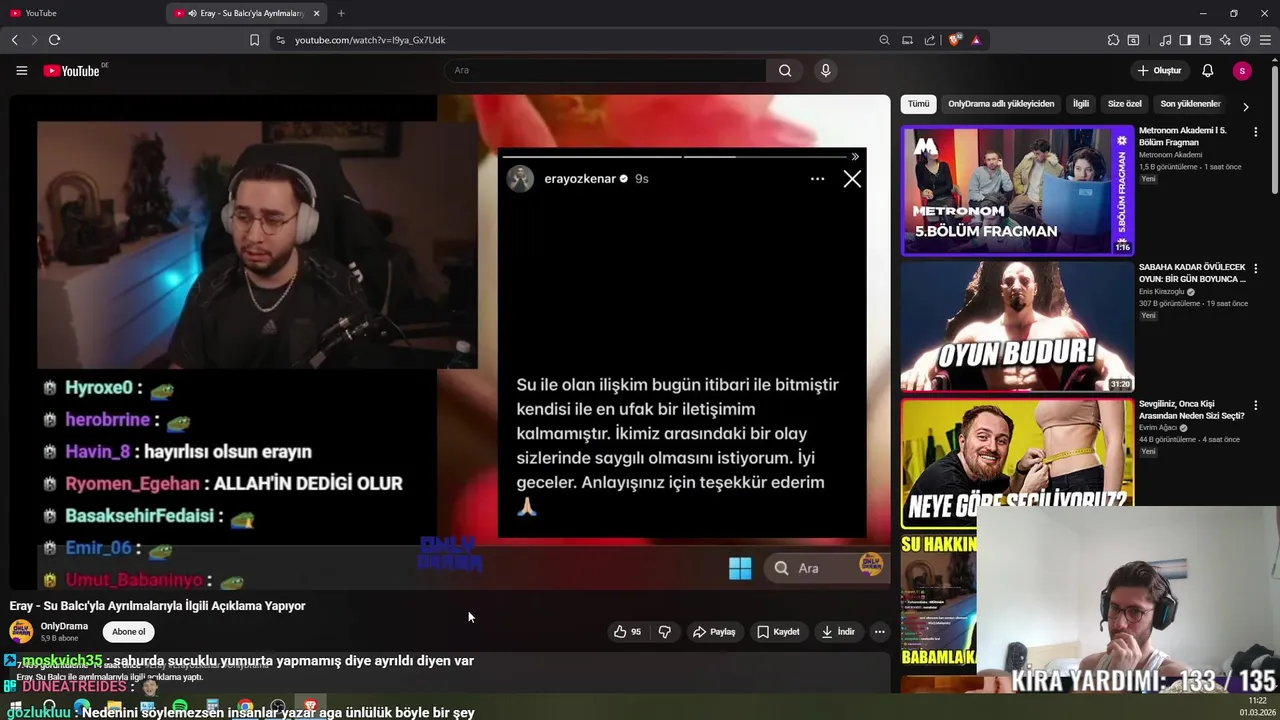Focus the YouTube Ara search field
The image size is (1280, 720).
[x=605, y=70]
